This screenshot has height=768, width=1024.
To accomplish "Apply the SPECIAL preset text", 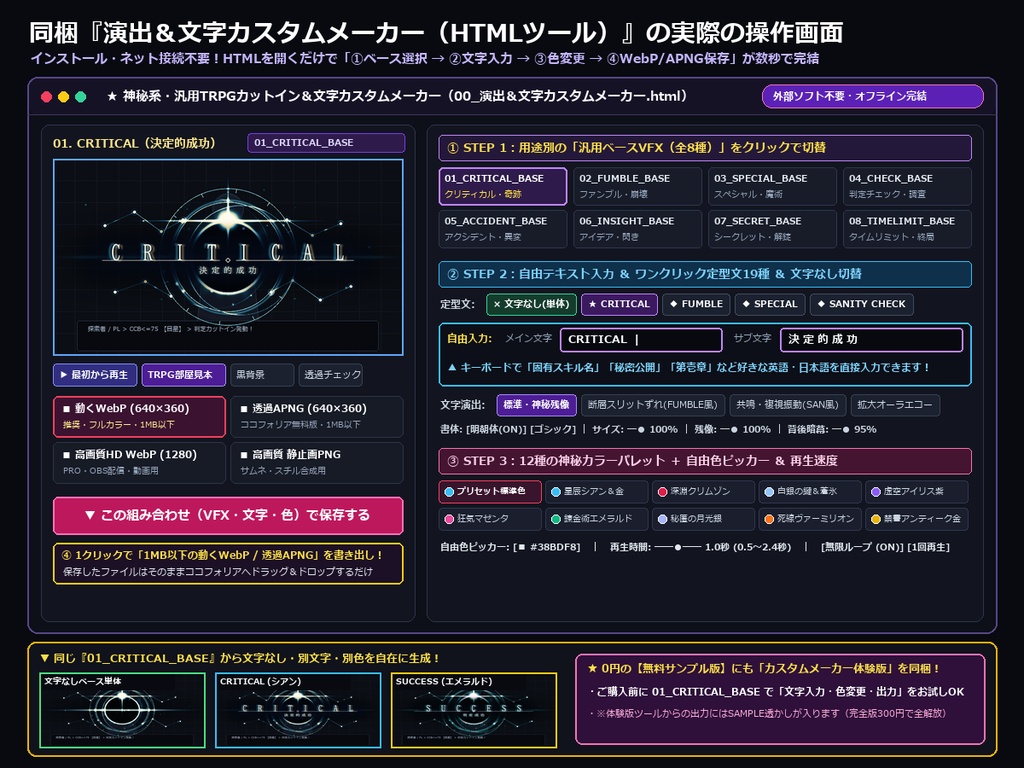I will point(770,304).
